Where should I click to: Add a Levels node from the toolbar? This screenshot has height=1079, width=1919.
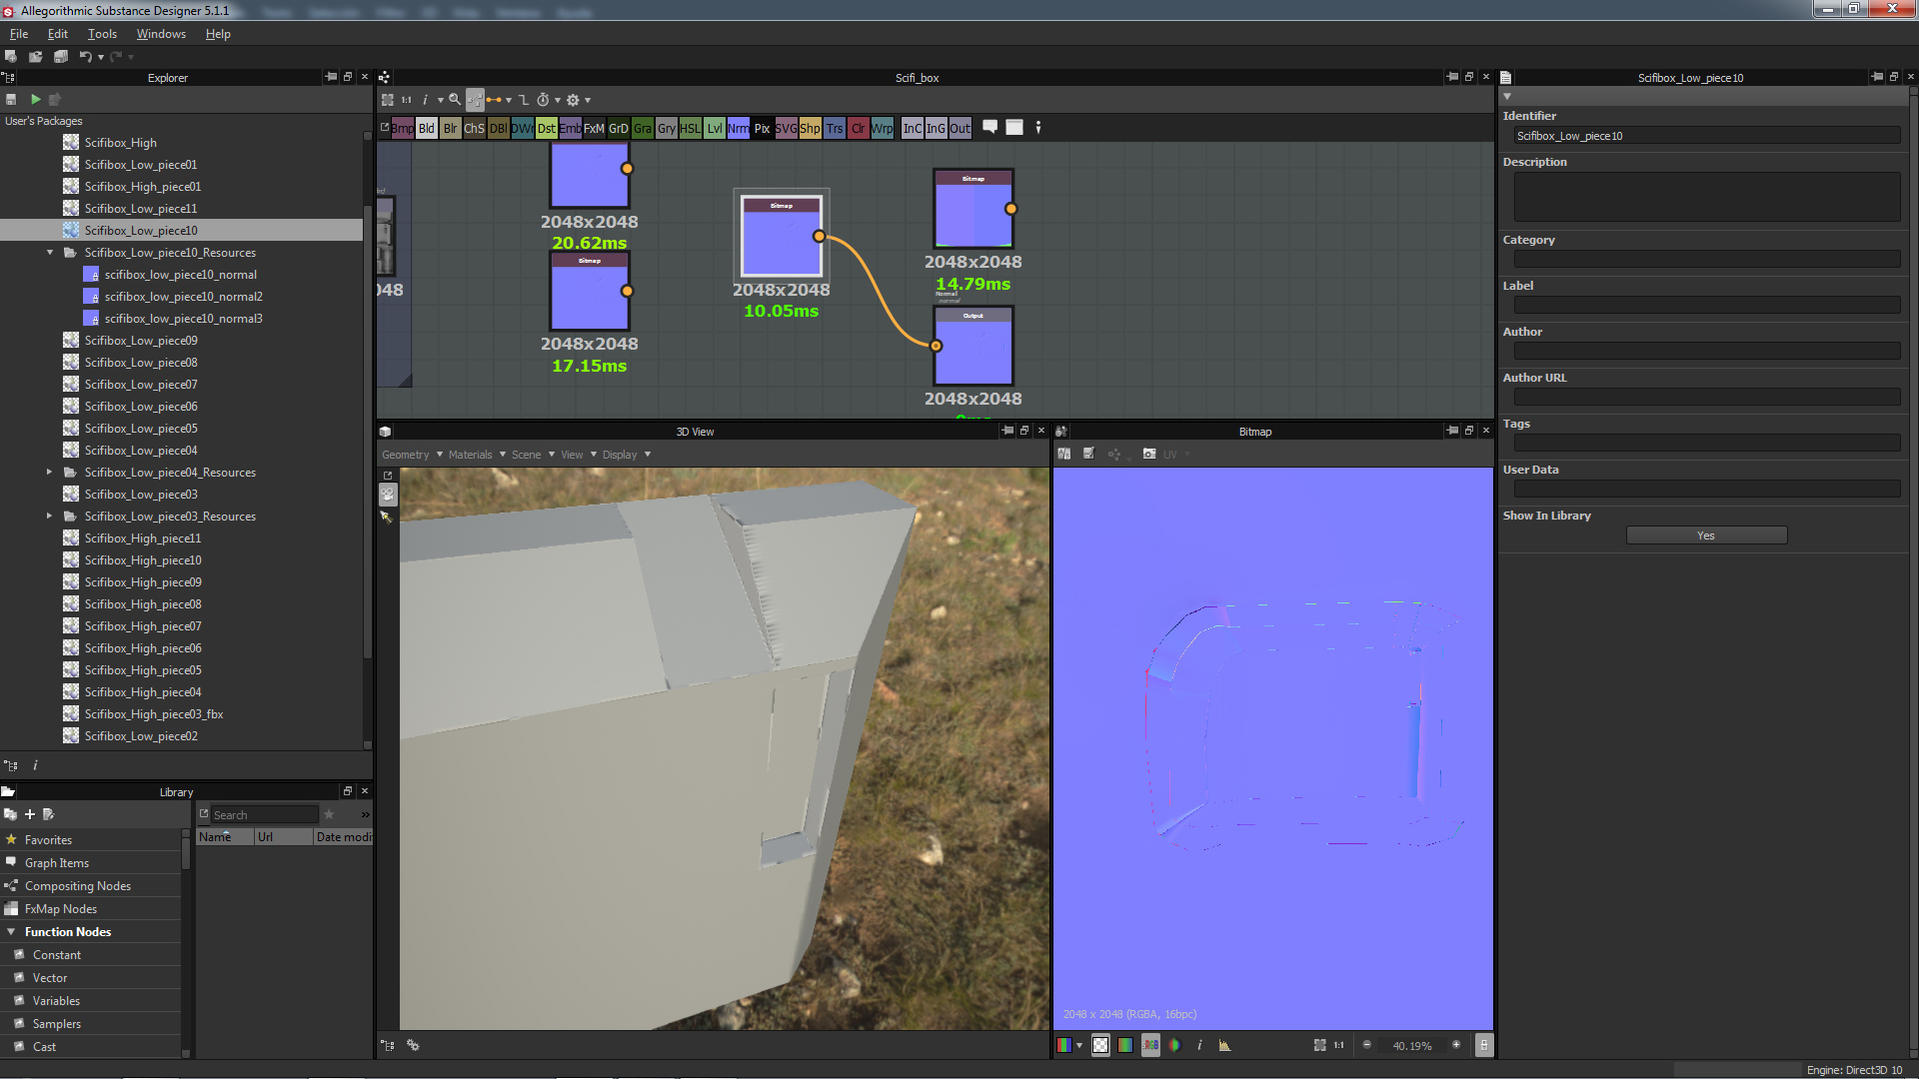tap(714, 128)
